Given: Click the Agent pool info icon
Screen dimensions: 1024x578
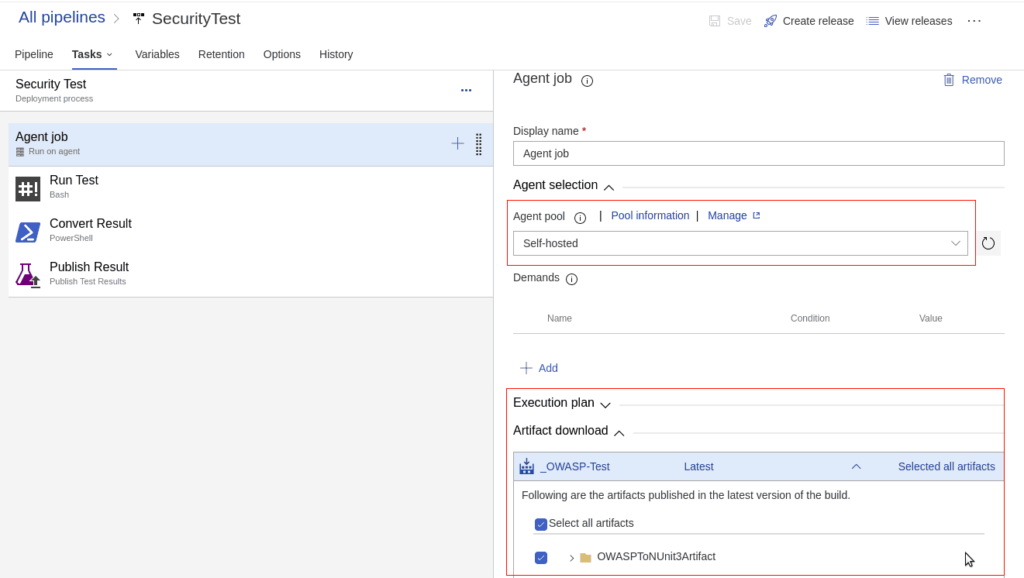Looking at the screenshot, I should coord(580,217).
